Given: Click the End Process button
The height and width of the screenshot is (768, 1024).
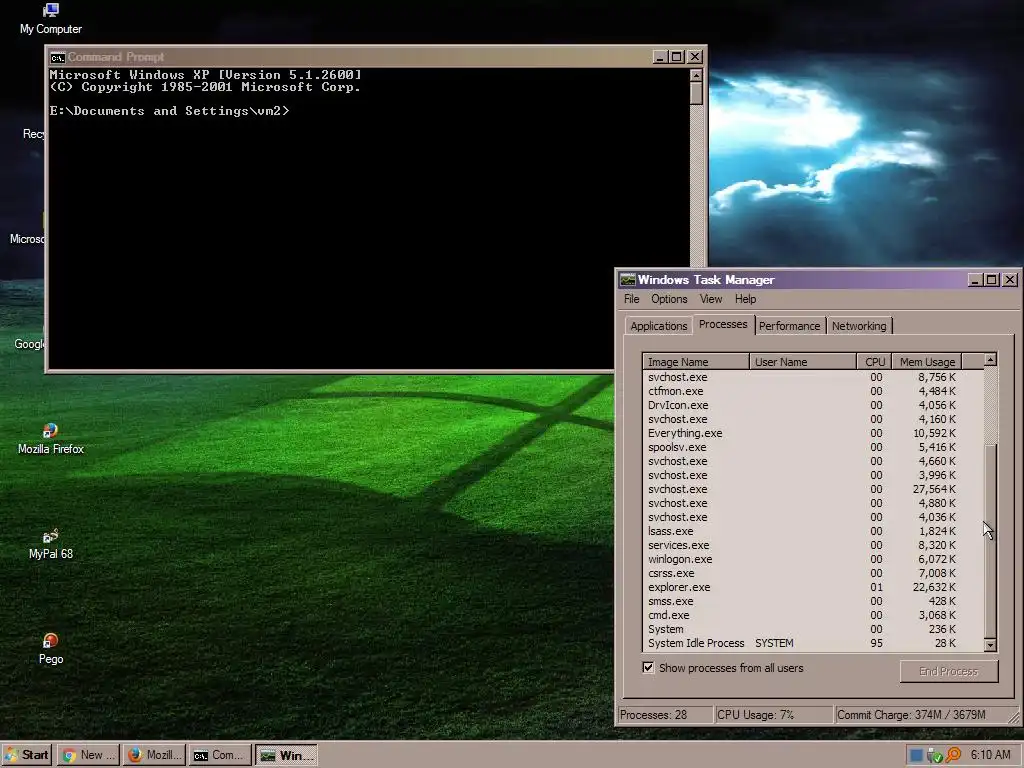Looking at the screenshot, I should pos(948,671).
